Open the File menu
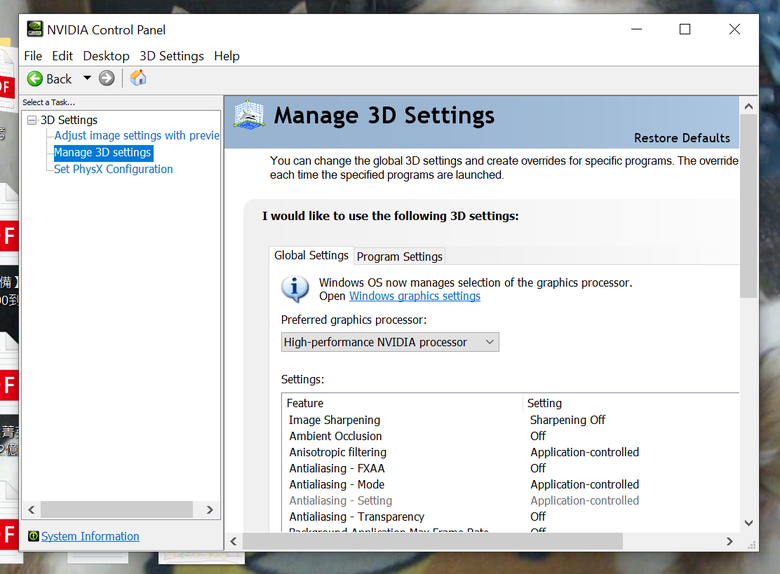Screen dimensions: 780x574 coord(33,56)
